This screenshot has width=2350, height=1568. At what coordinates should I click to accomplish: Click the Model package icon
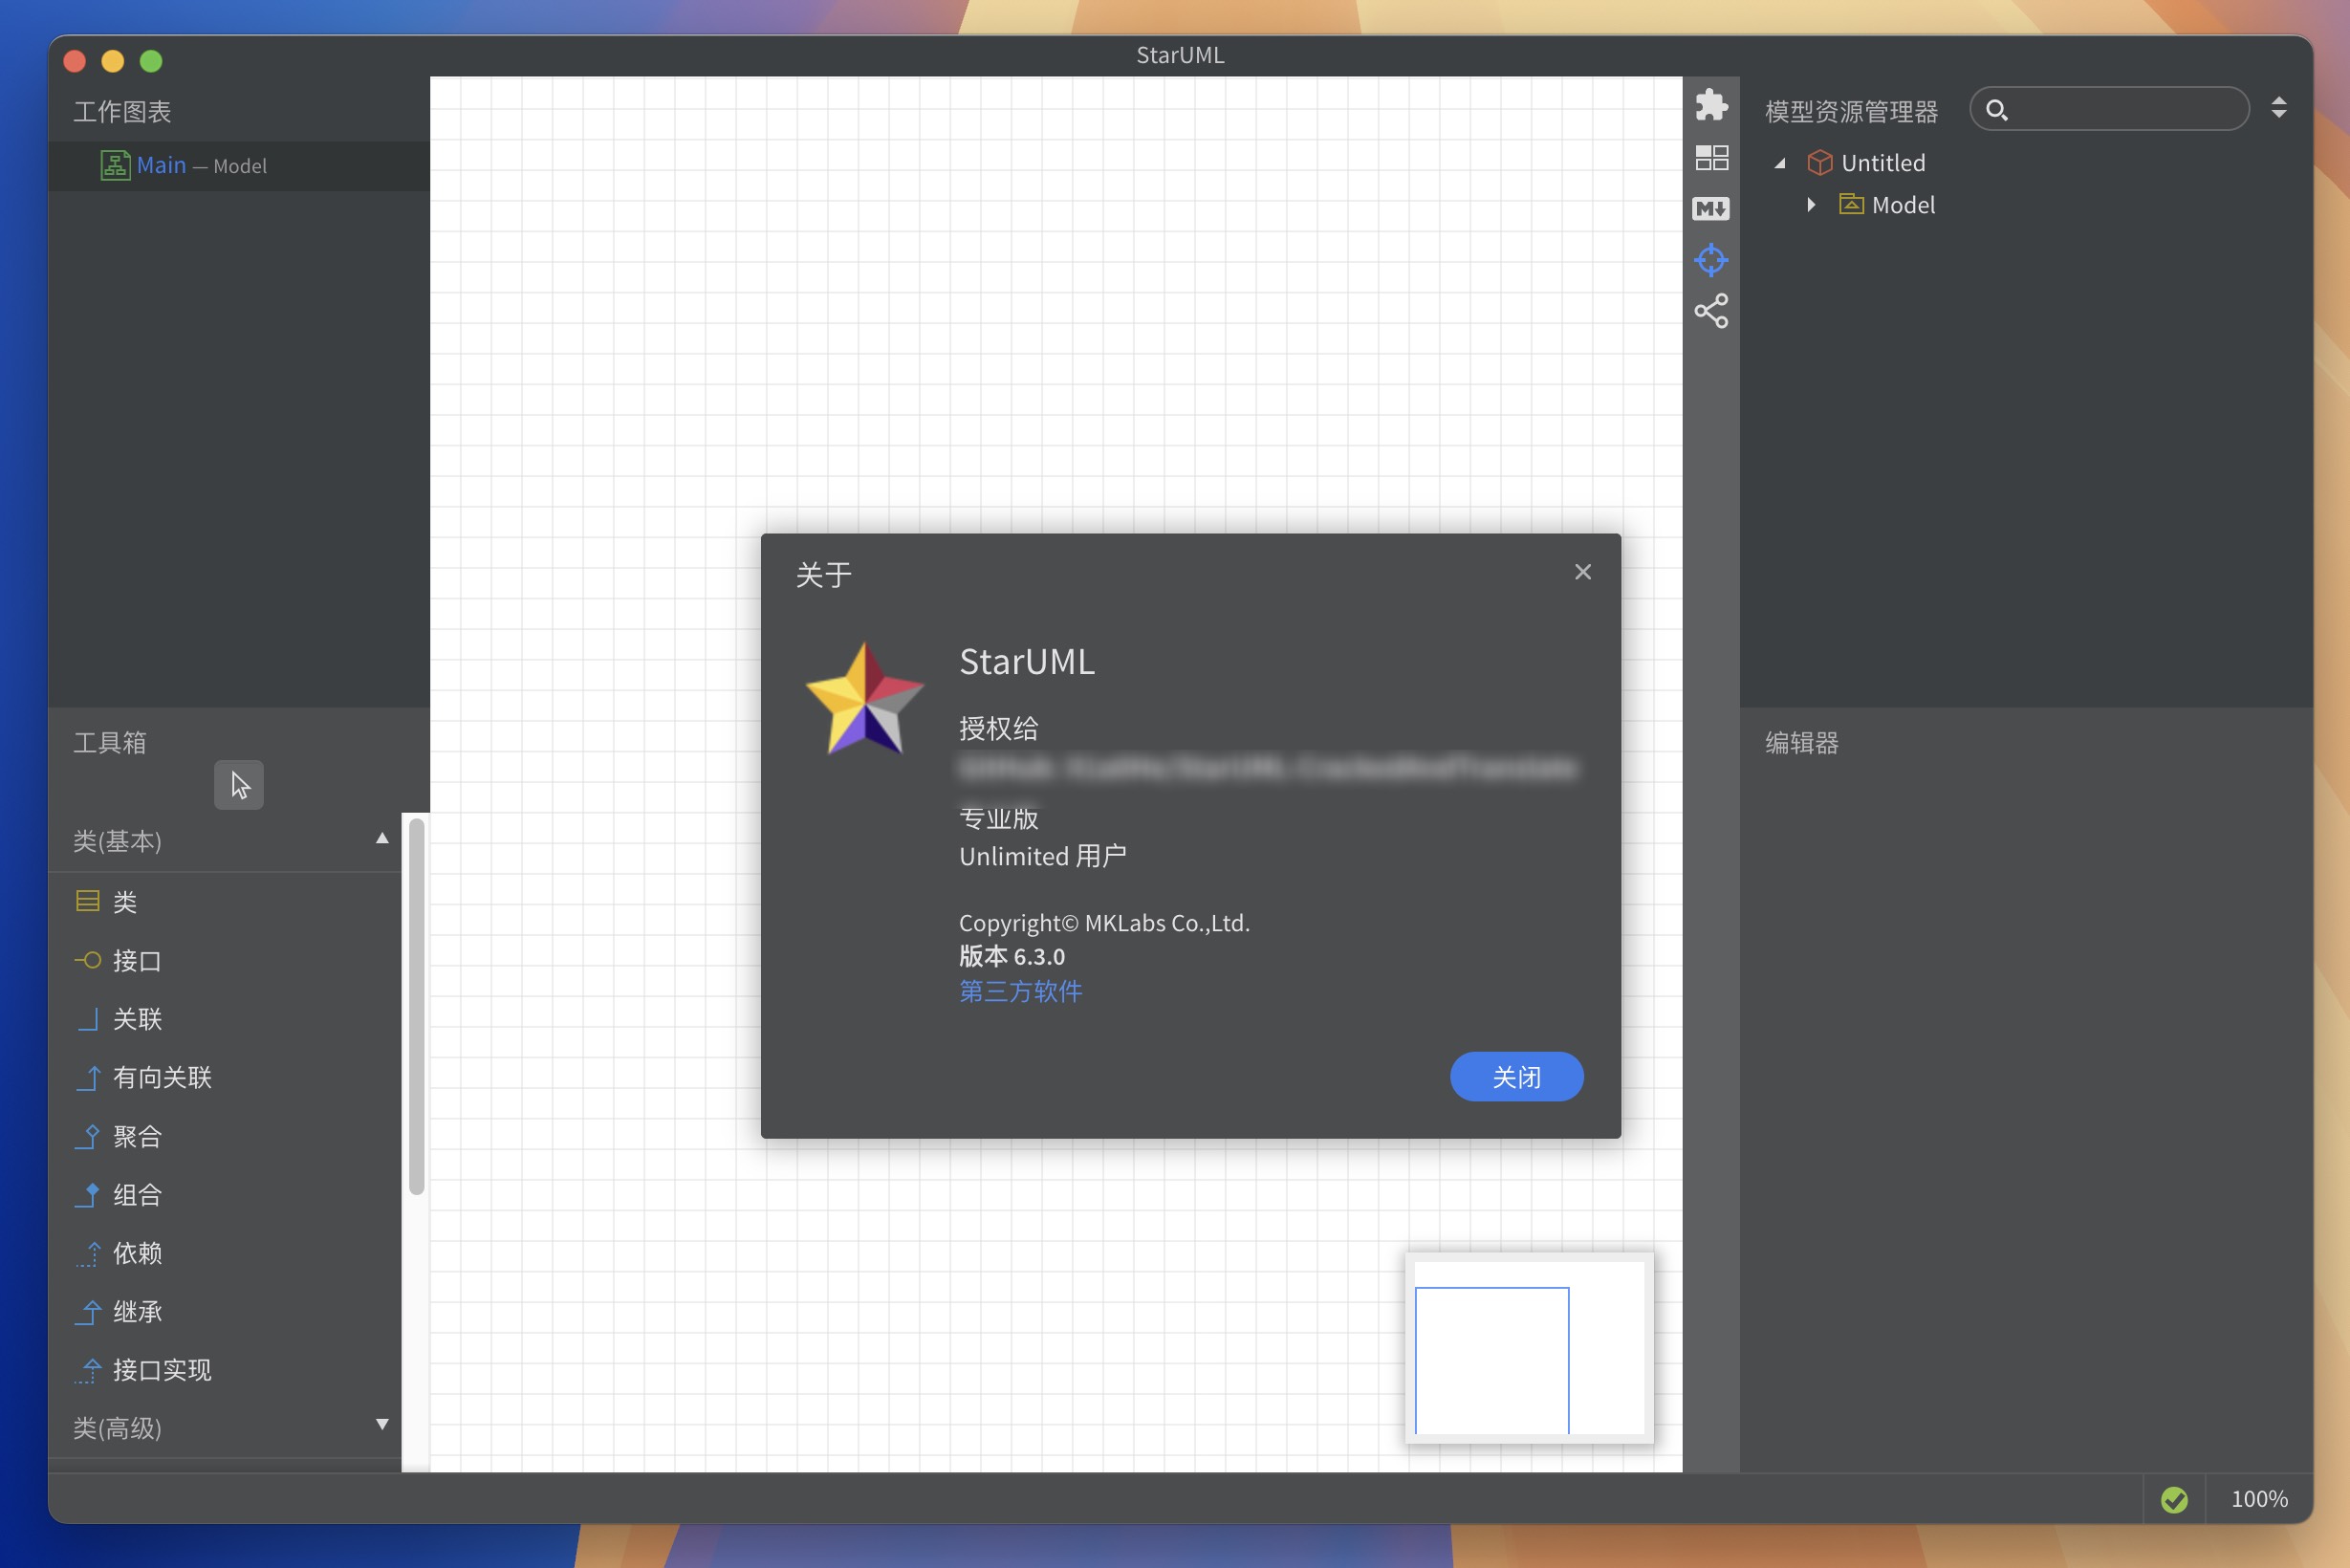[1851, 204]
